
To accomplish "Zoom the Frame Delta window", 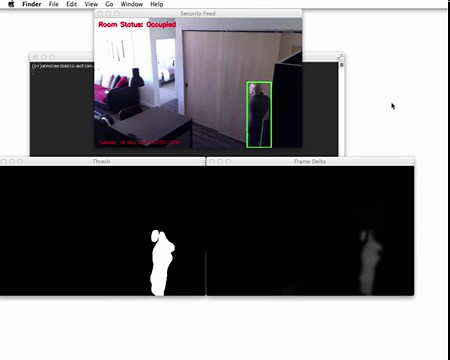I will pos(228,161).
